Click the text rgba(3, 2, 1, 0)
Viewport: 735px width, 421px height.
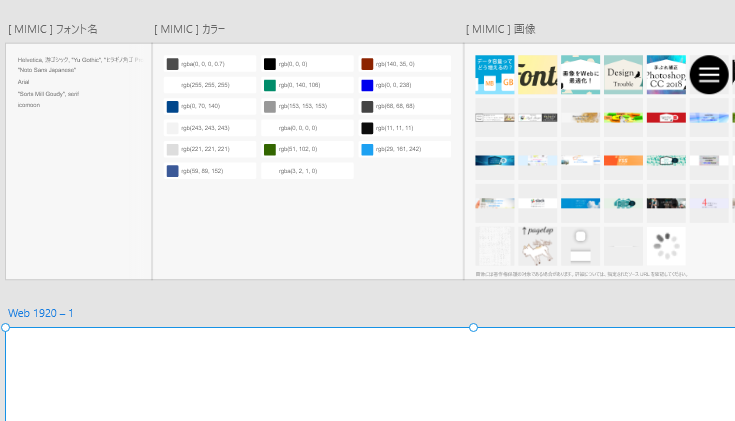pyautogui.click(x=298, y=171)
